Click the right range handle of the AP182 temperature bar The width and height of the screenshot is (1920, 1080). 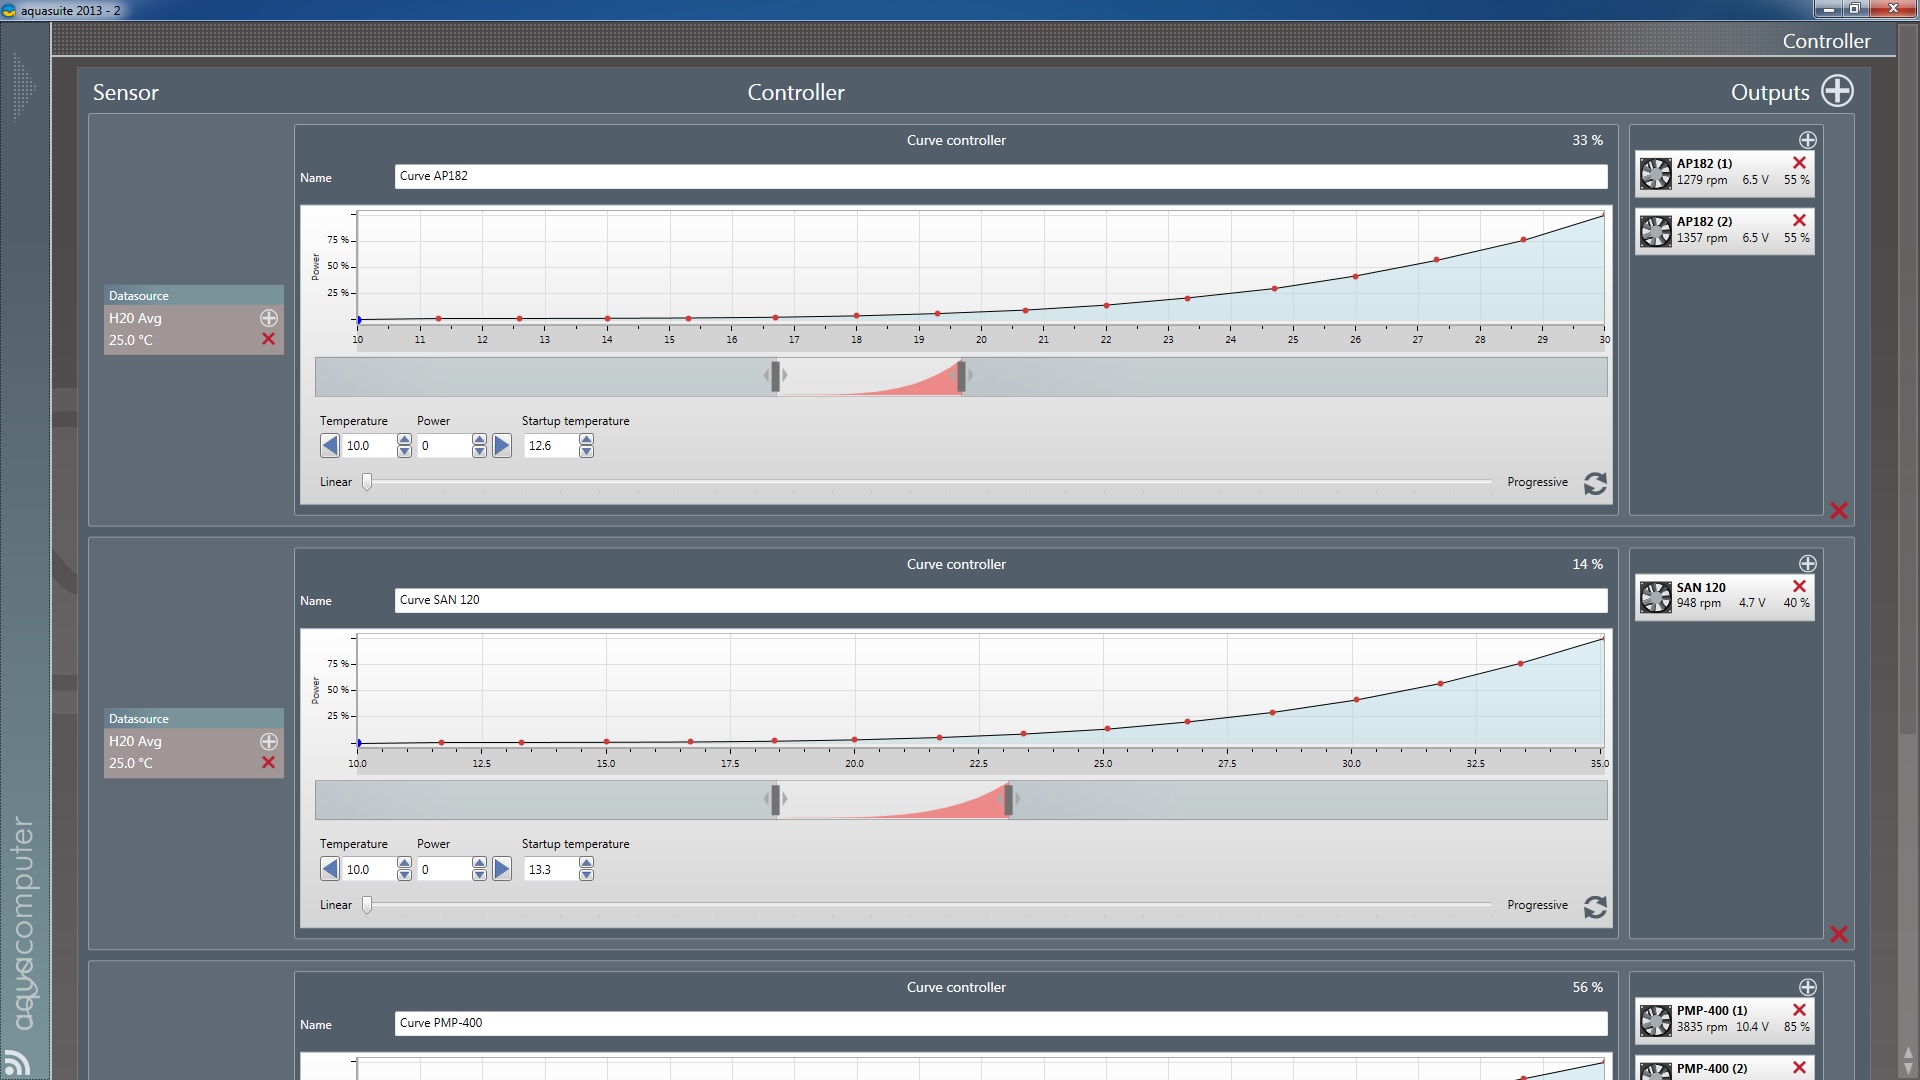(962, 376)
